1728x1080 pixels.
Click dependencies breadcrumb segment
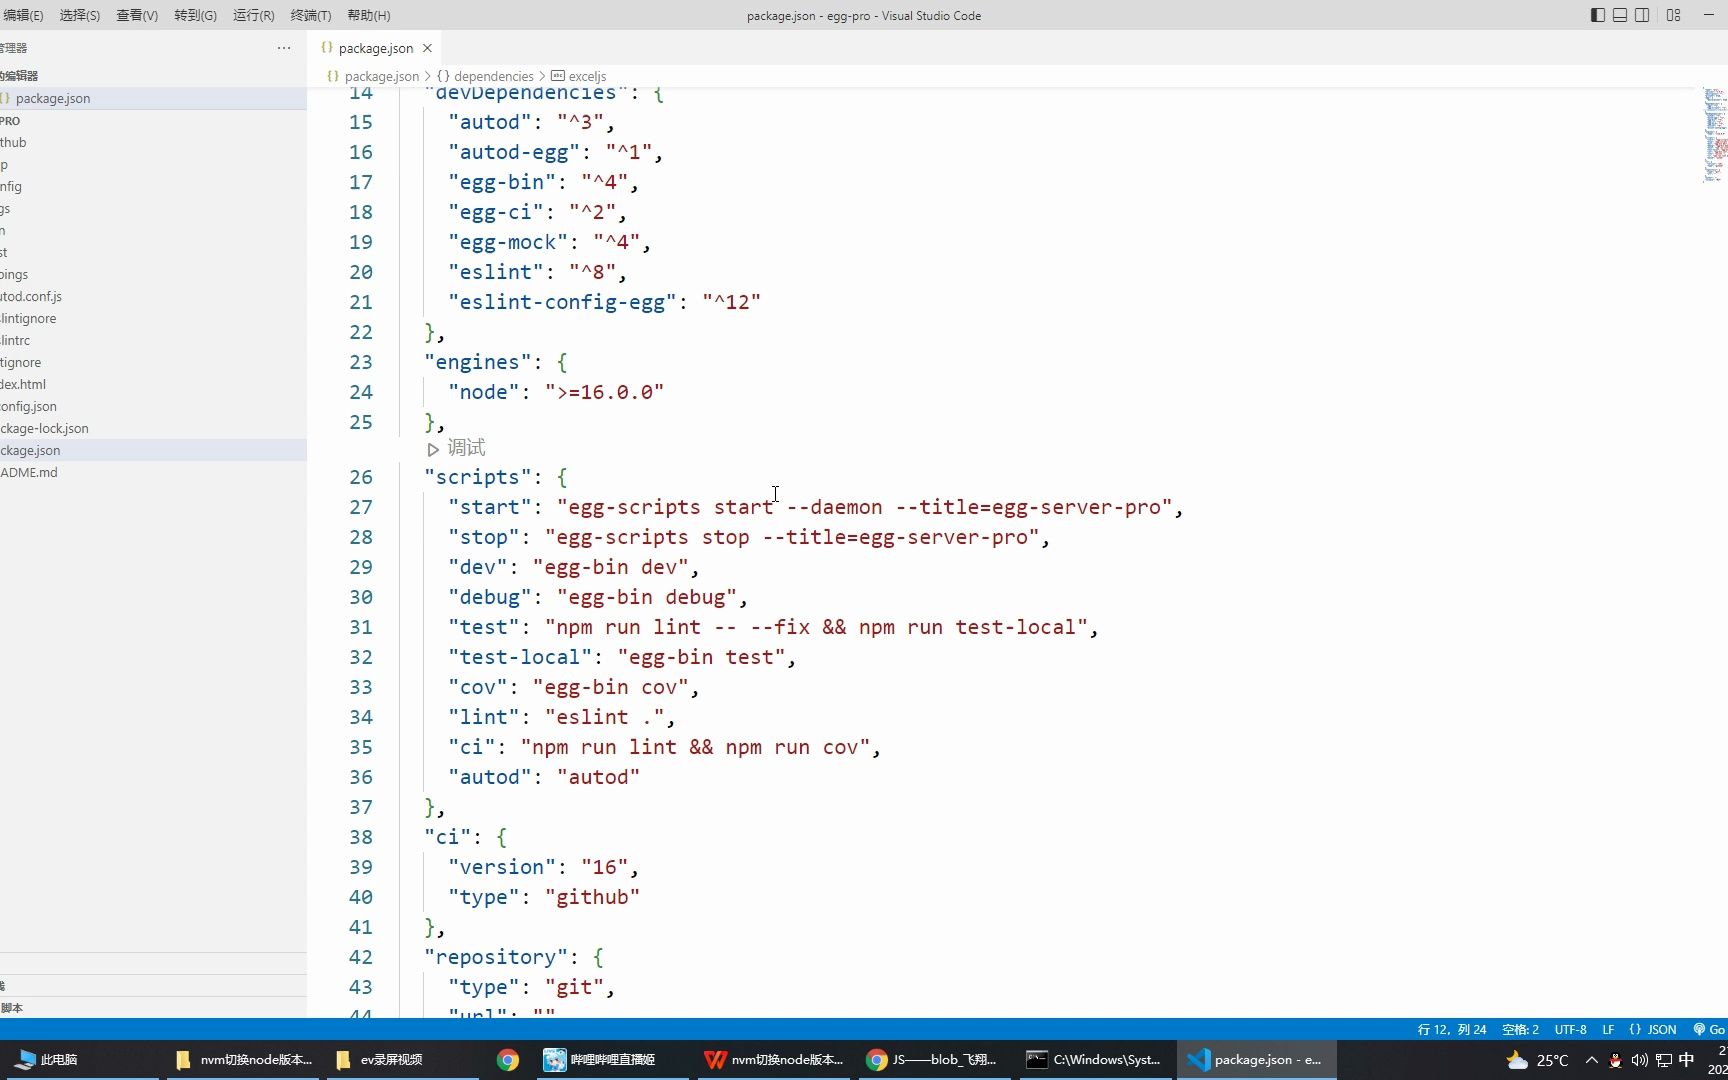click(493, 76)
